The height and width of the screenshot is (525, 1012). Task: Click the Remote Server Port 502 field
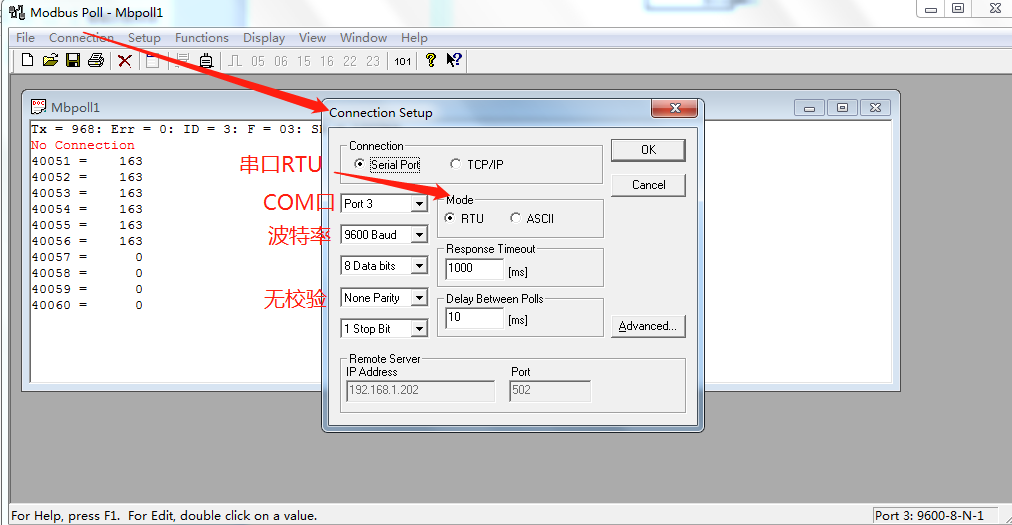550,390
